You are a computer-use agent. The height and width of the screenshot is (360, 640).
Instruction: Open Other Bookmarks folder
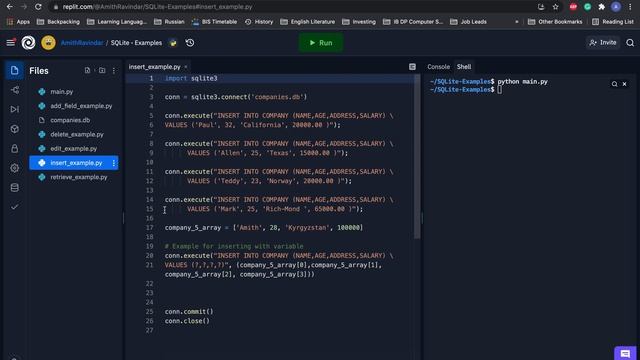[555, 22]
